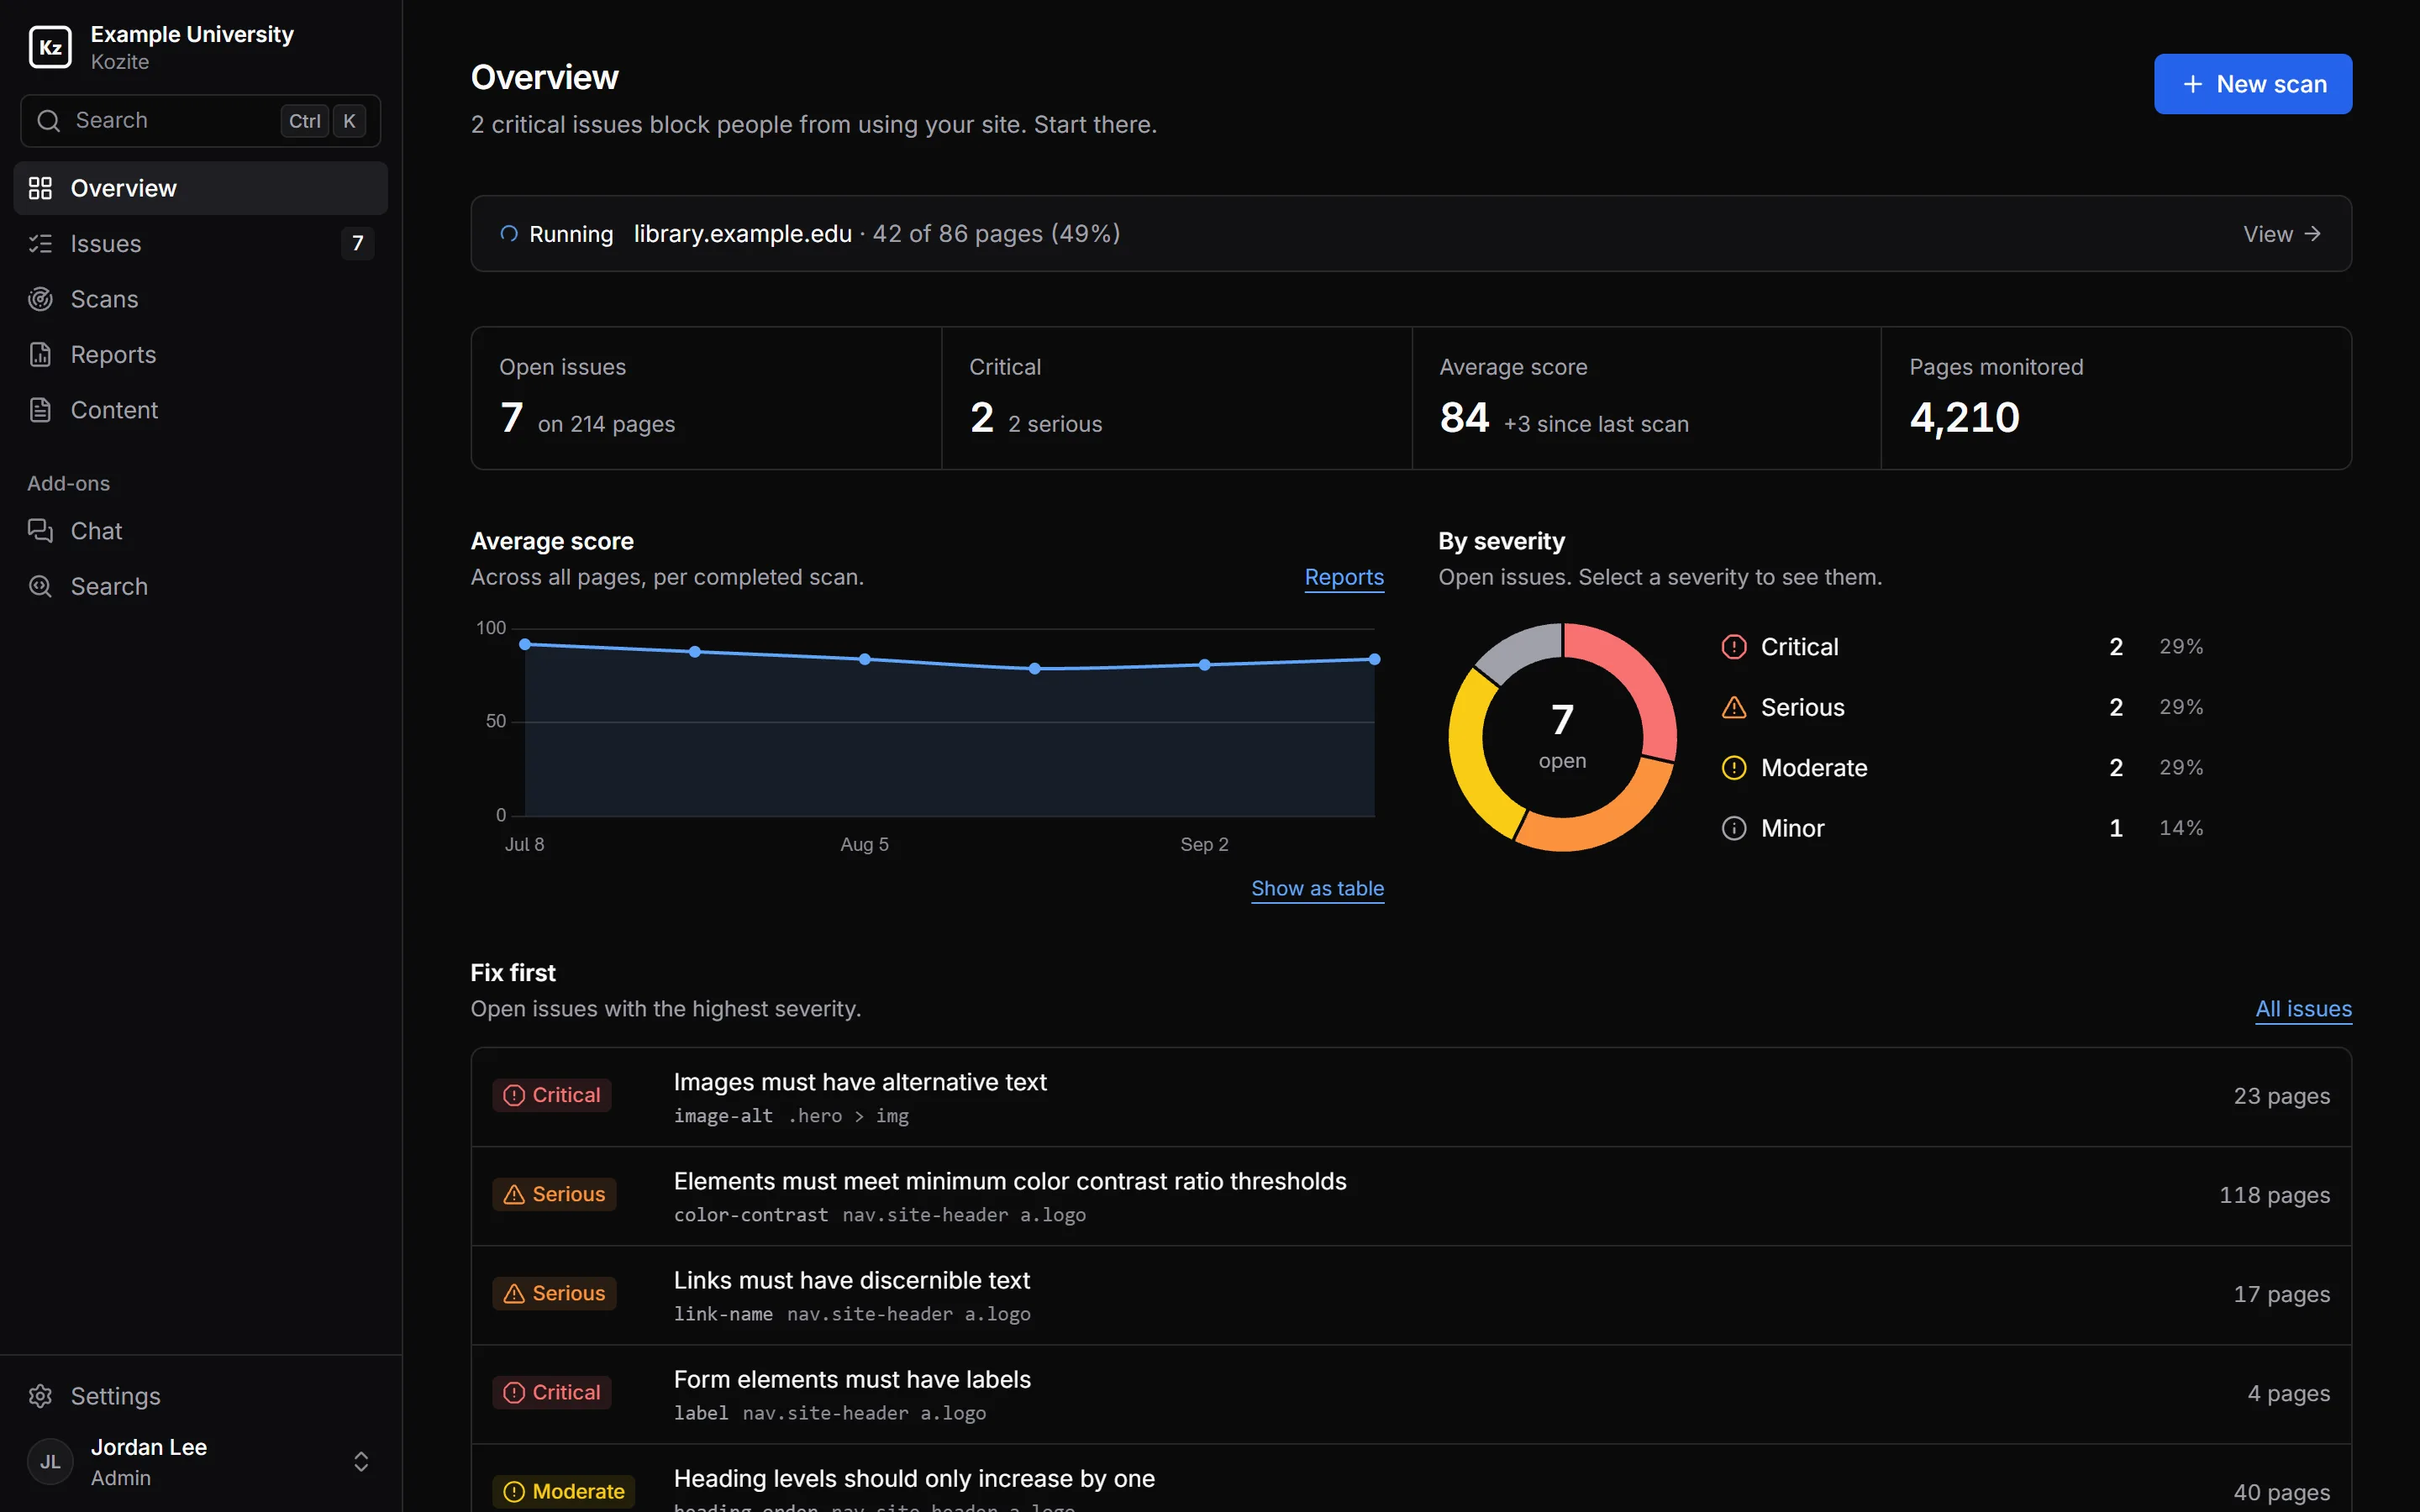Click the Moderate alert icon in severity legend
The width and height of the screenshot is (2420, 1512).
pos(1734,768)
